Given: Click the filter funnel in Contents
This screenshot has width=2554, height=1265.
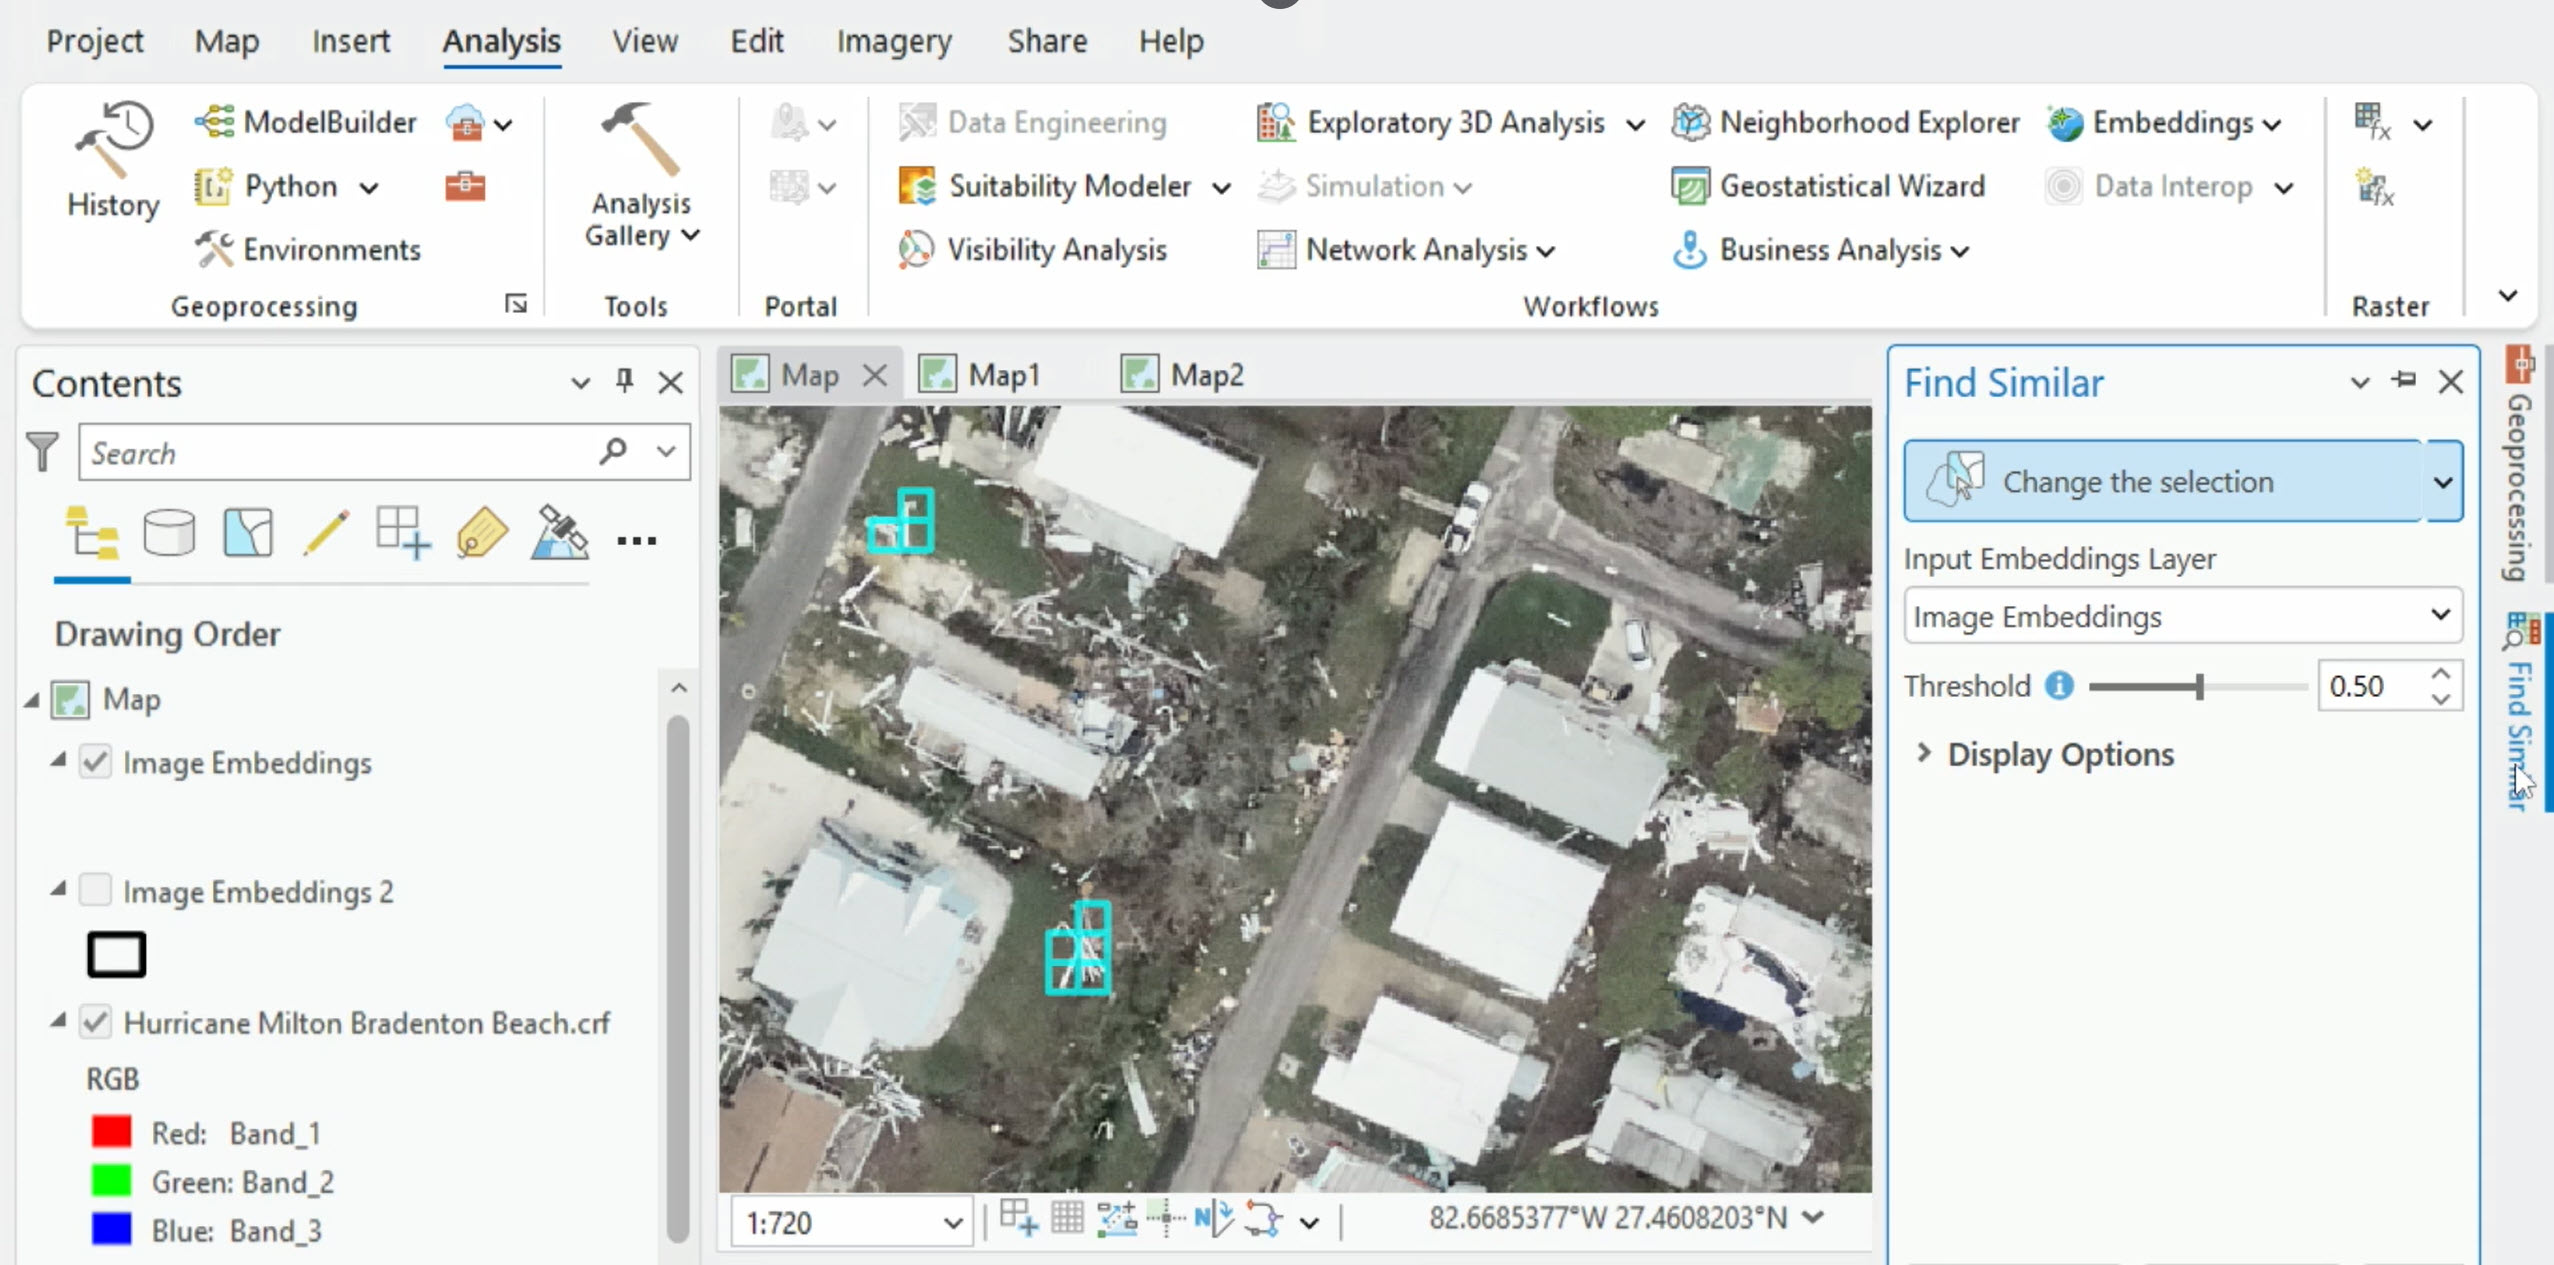Looking at the screenshot, I should point(43,452).
